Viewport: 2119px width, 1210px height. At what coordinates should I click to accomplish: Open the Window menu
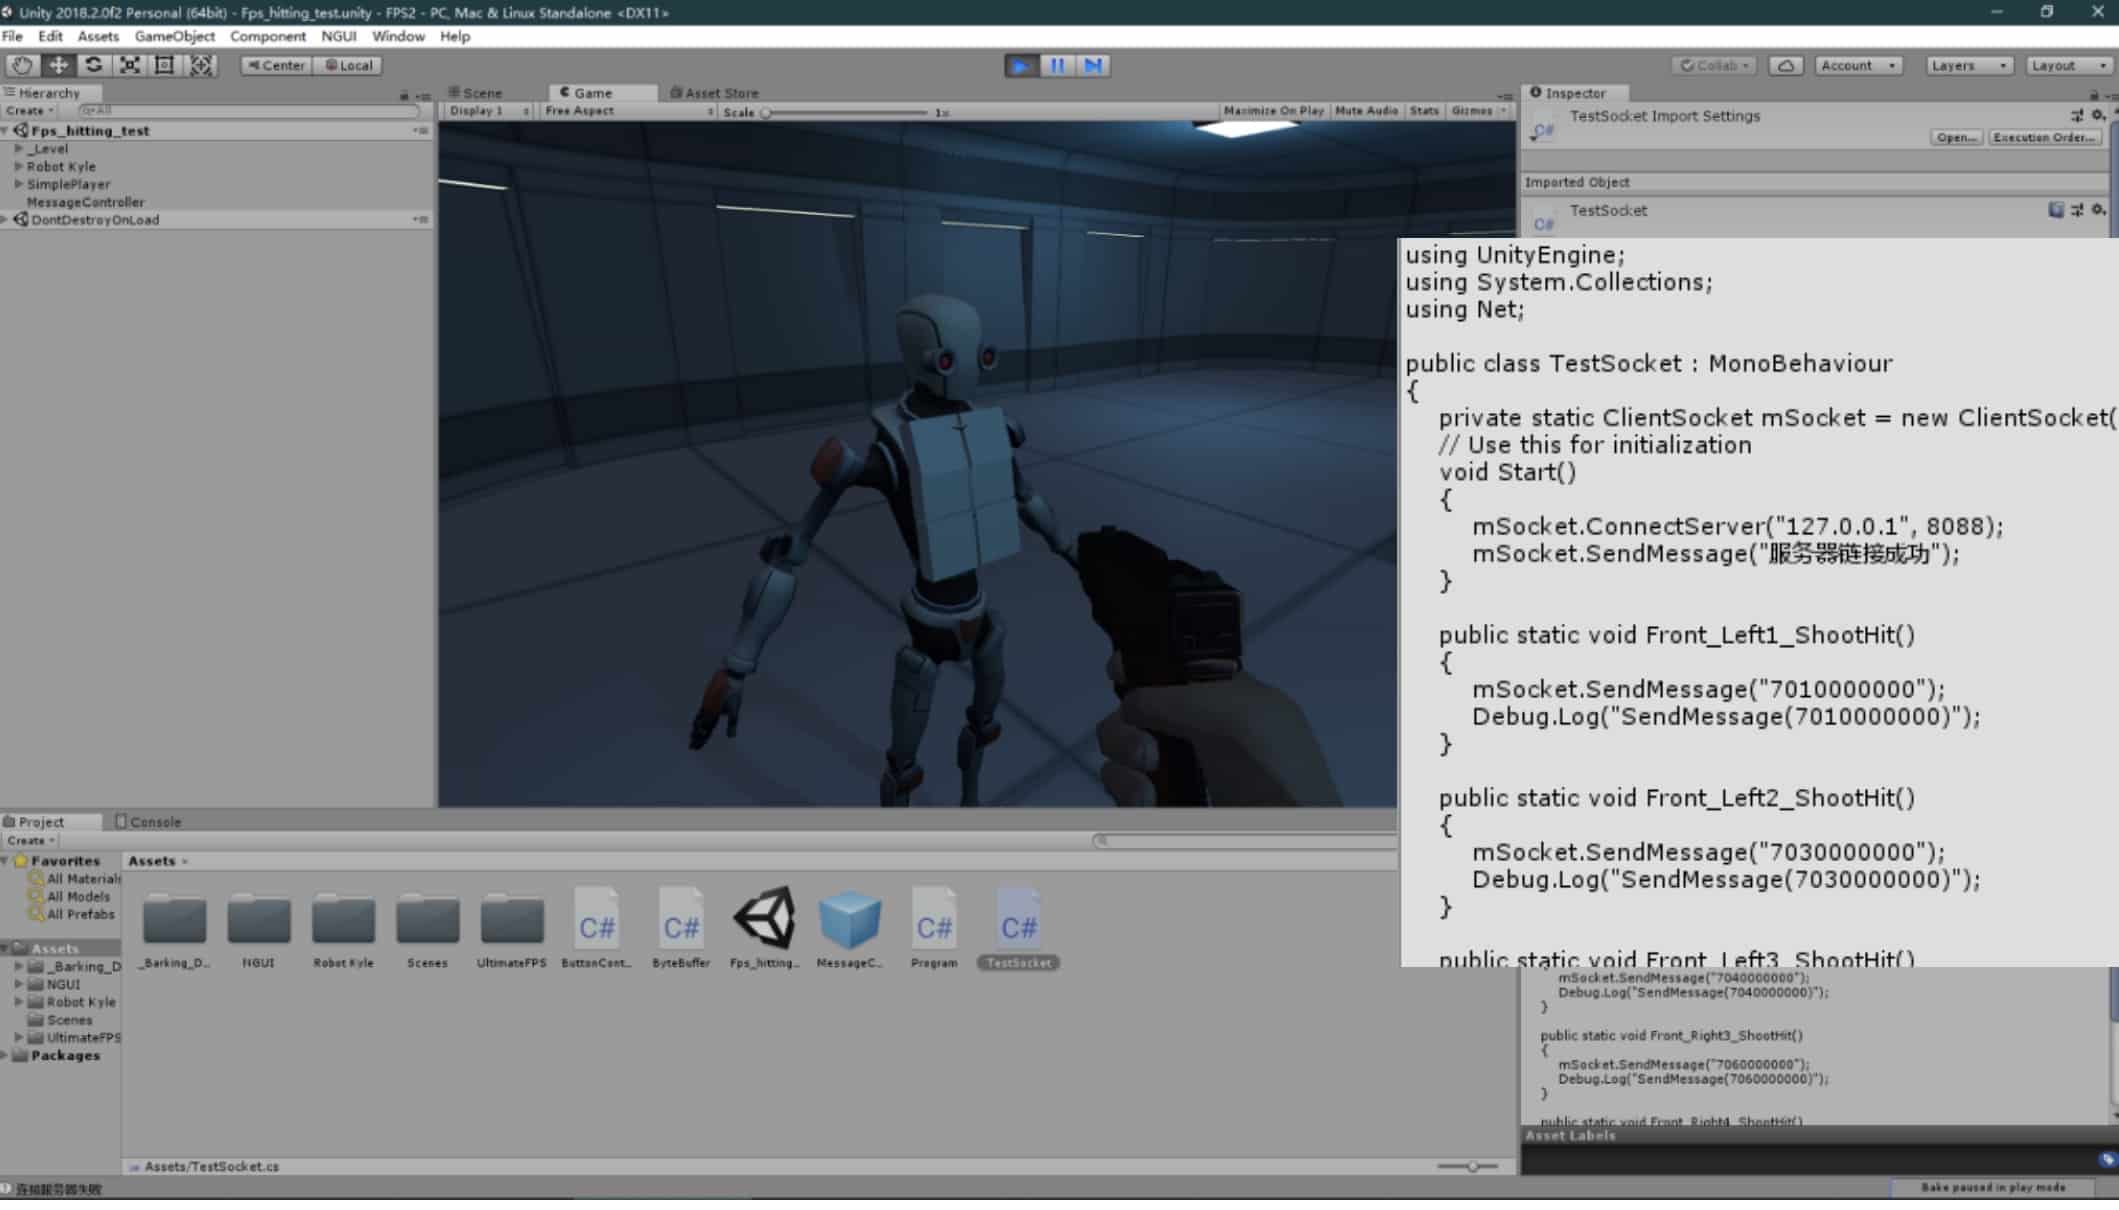coord(398,36)
